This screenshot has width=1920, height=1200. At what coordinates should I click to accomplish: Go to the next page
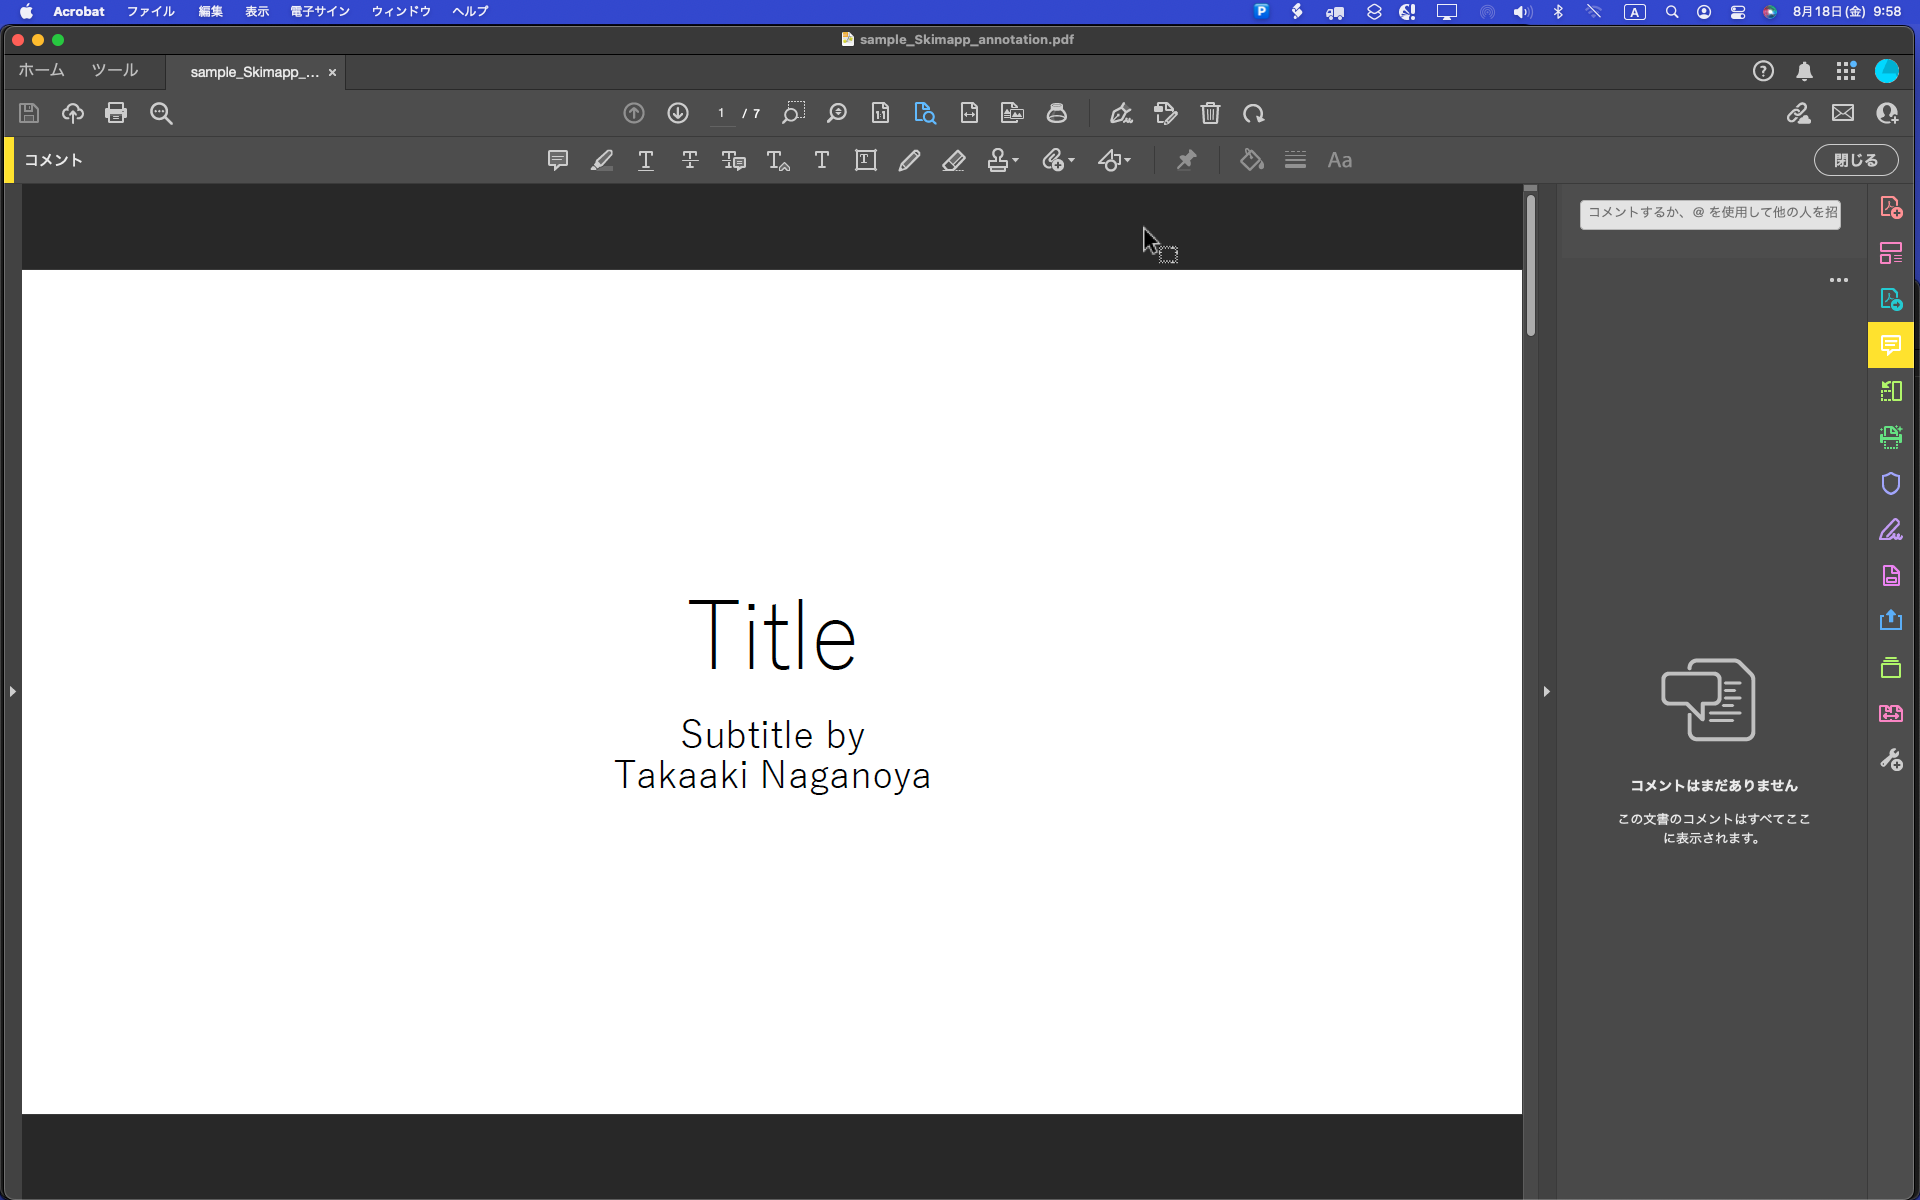678,113
